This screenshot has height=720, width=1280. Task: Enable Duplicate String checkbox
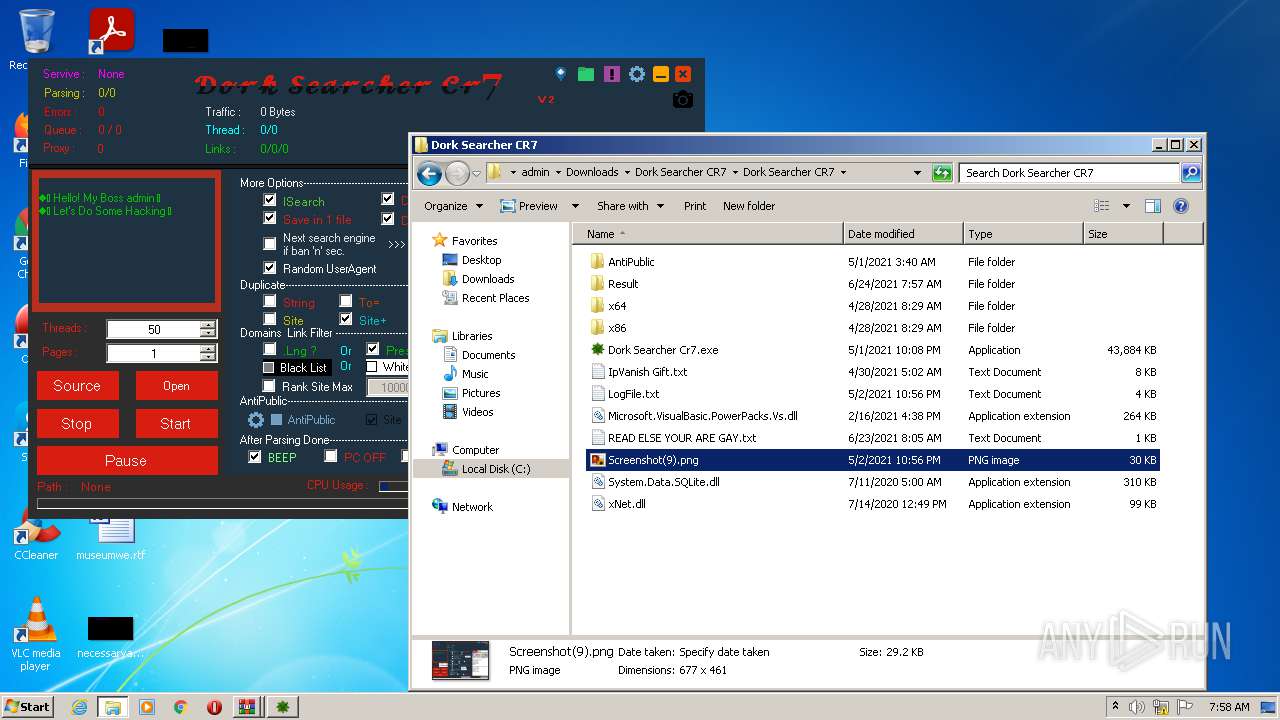pos(270,301)
